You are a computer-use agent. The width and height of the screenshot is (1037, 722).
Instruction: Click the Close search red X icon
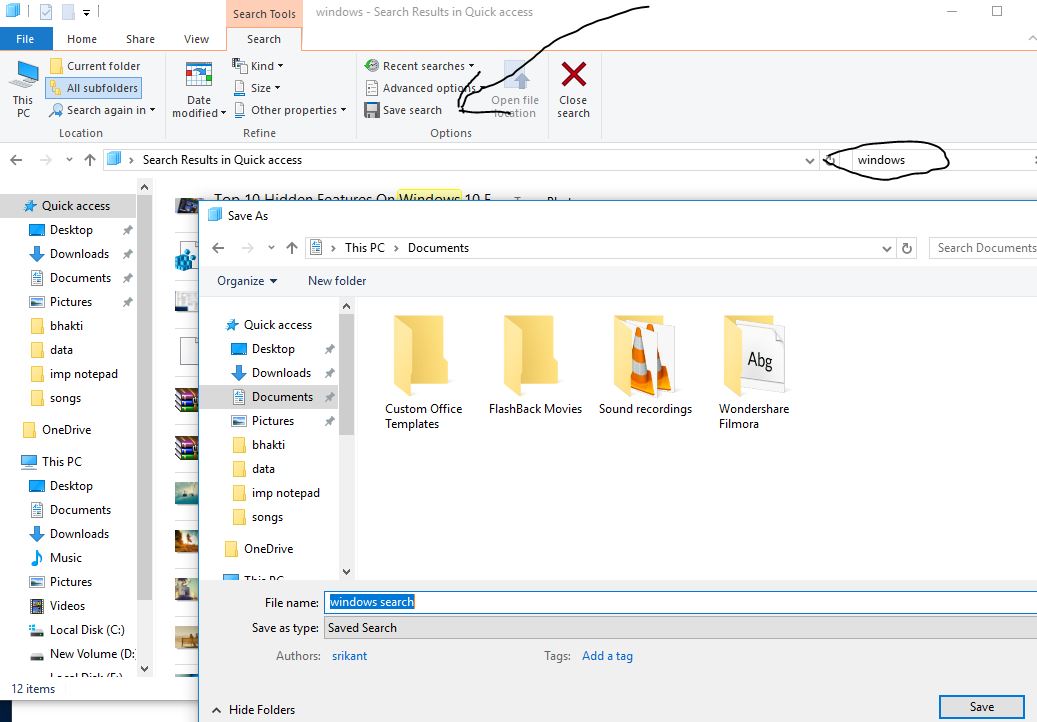tap(573, 76)
